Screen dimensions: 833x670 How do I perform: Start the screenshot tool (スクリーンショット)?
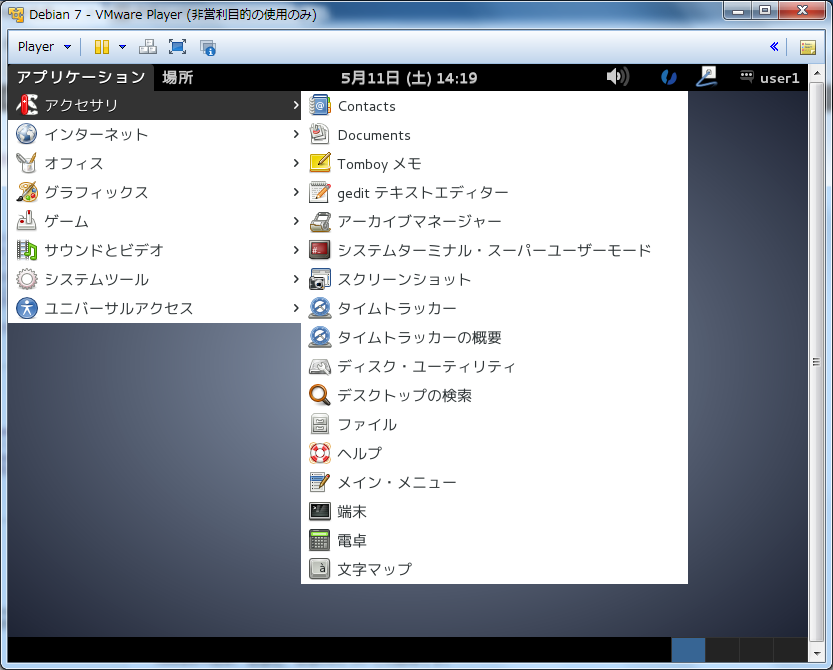coord(403,280)
